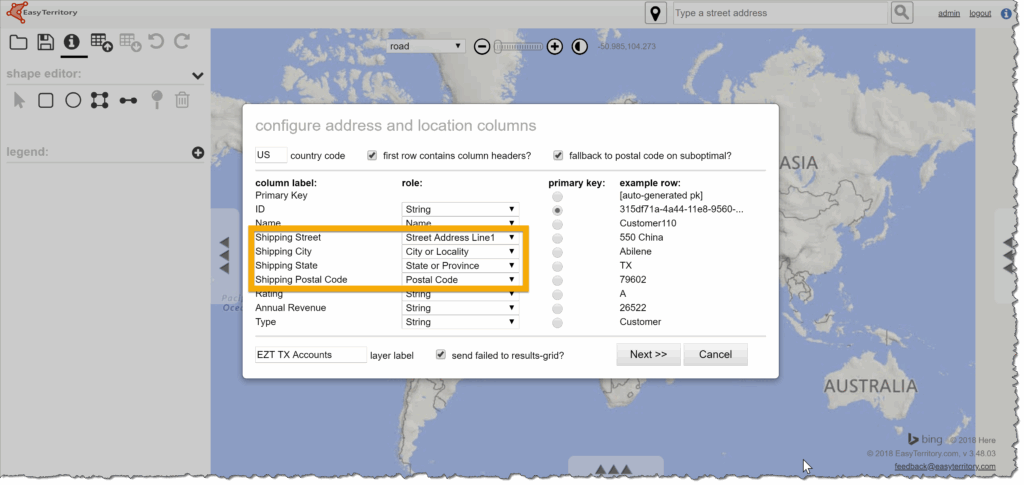Click the magnifier search address button

[902, 13]
